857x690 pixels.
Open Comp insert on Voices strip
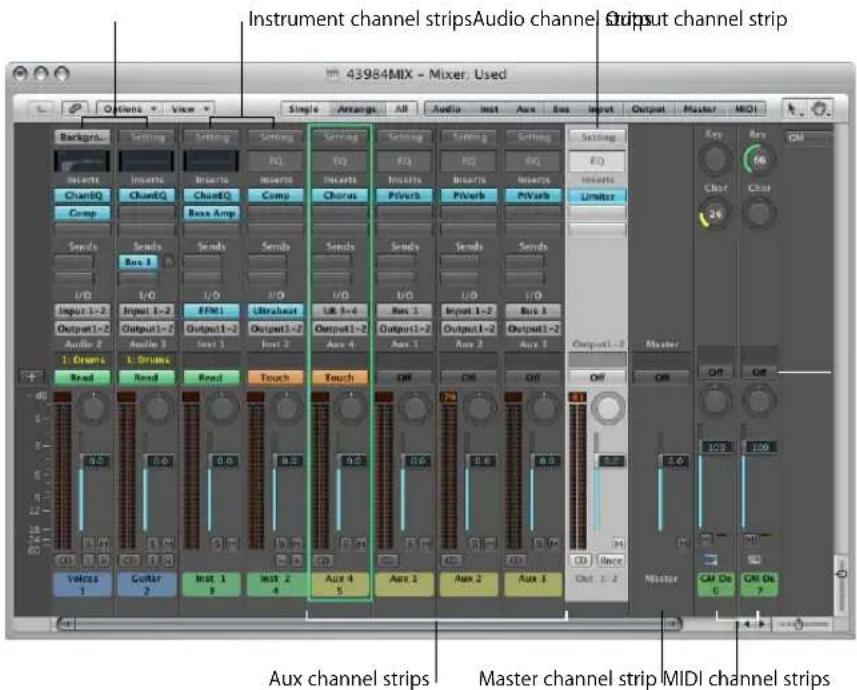click(x=82, y=213)
